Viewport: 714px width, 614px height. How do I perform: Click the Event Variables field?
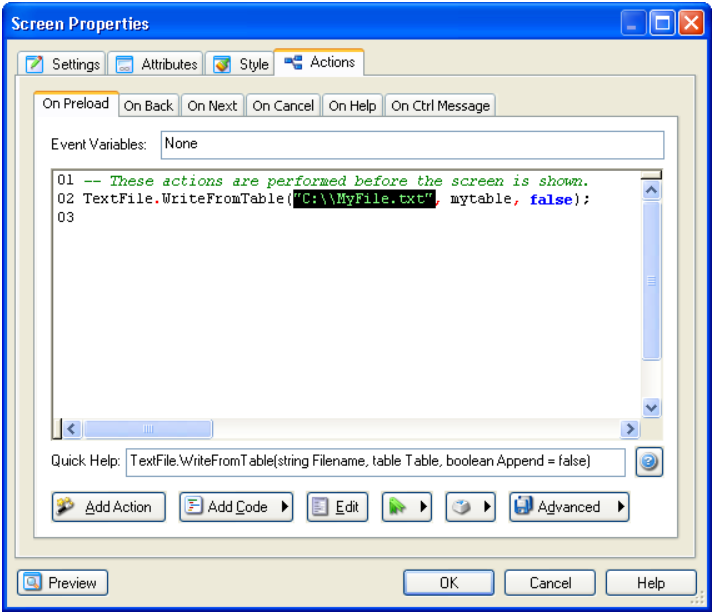[412, 145]
